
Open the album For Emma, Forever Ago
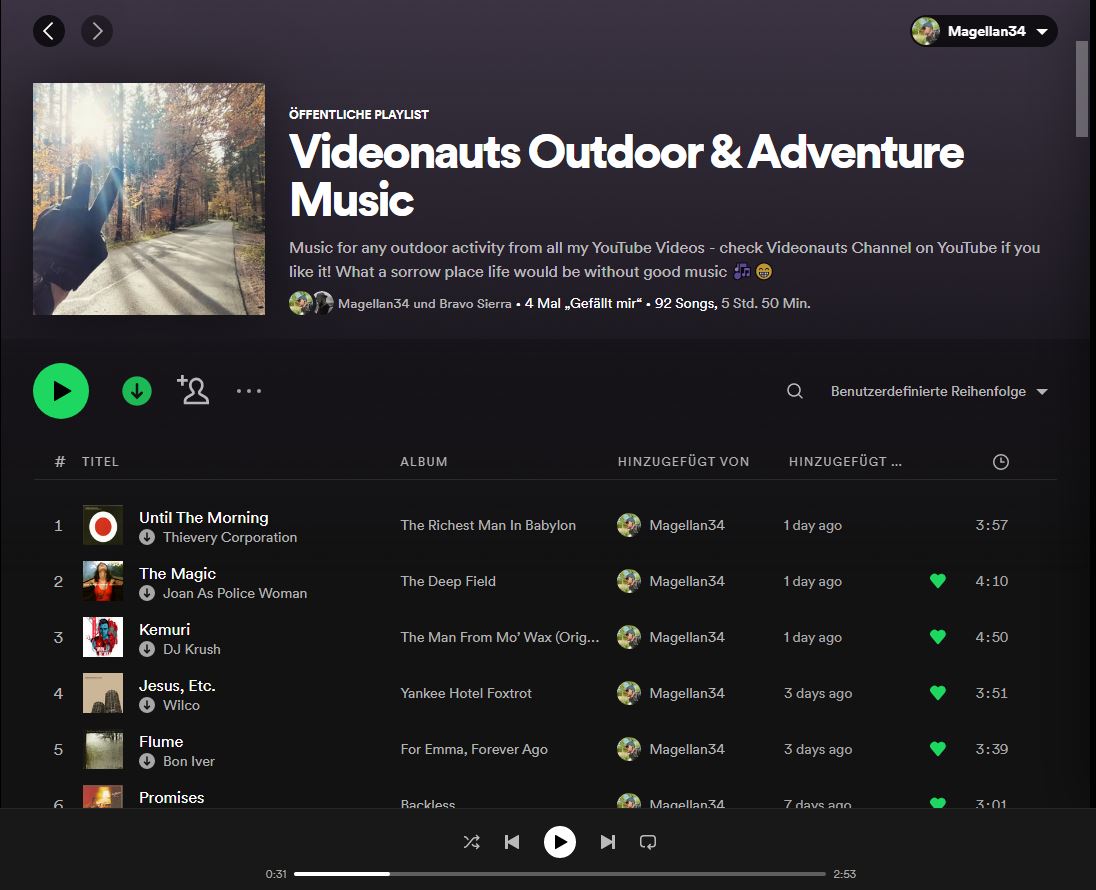tap(474, 749)
